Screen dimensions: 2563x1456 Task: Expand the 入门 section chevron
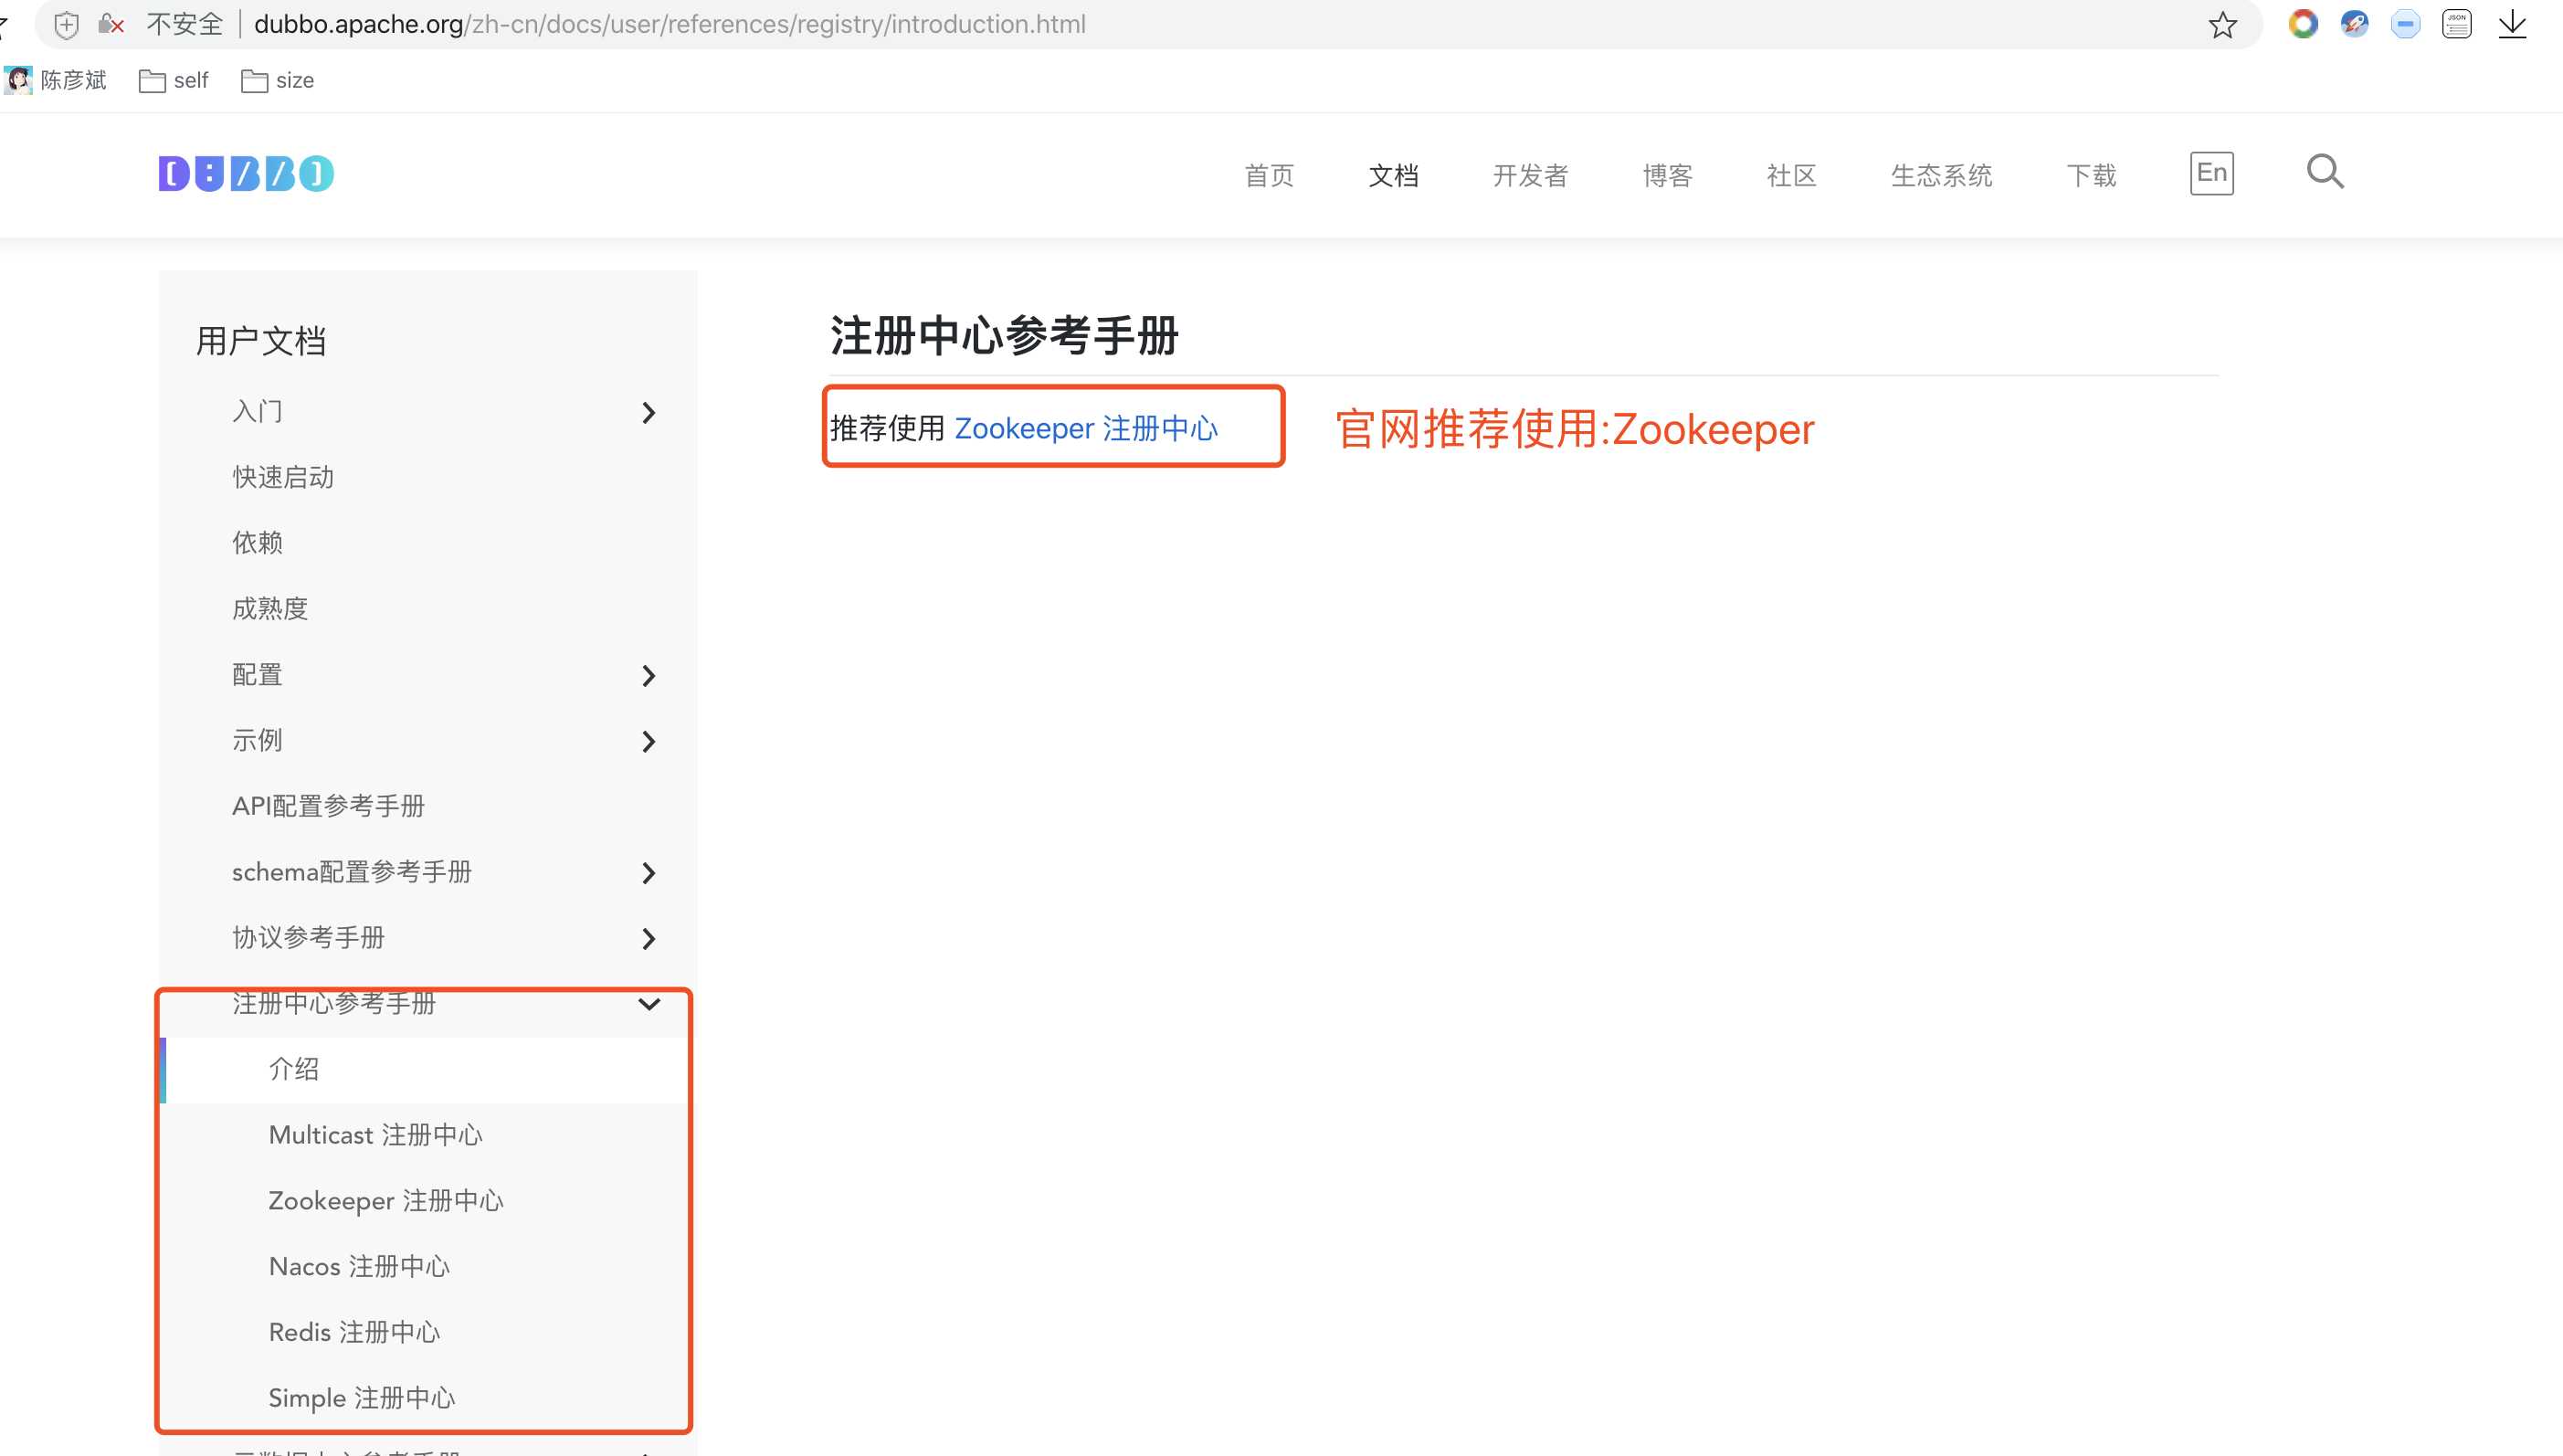tap(649, 413)
